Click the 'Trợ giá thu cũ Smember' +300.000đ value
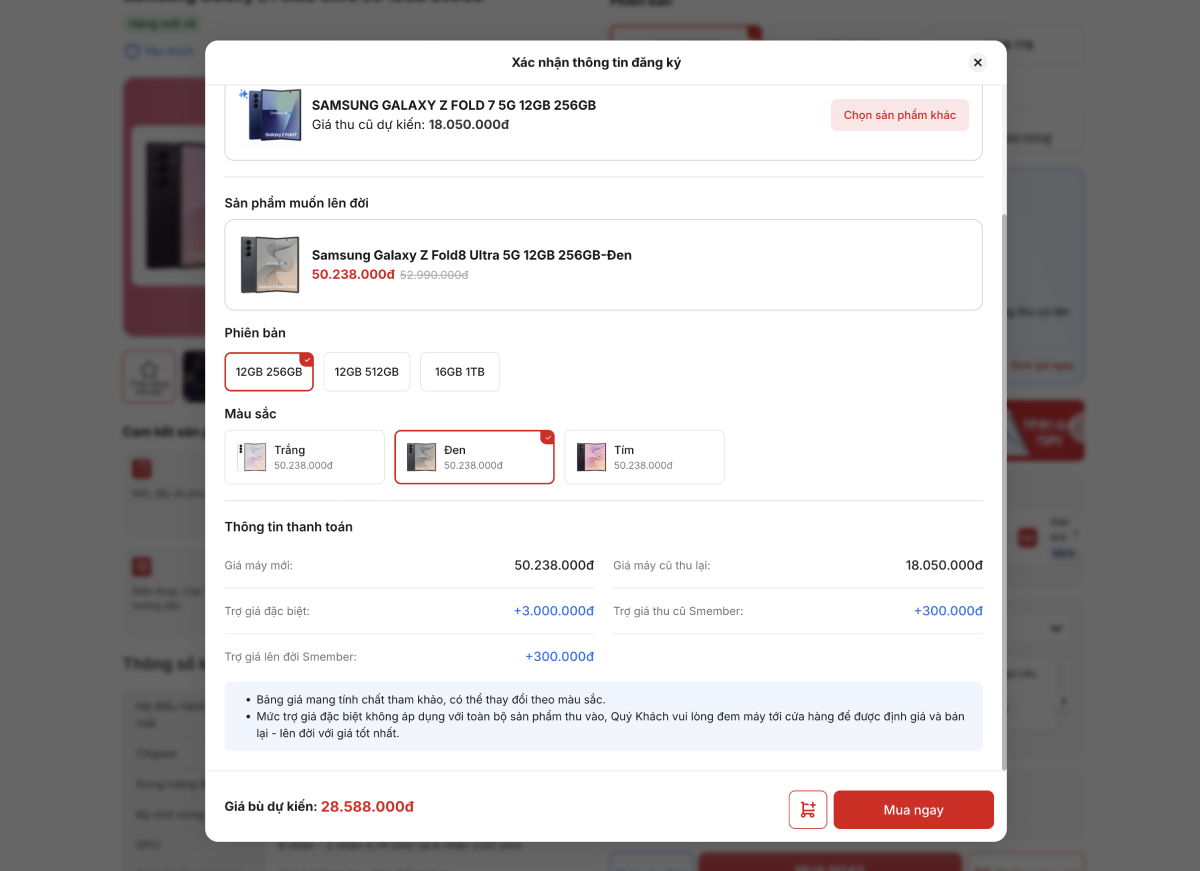1200x871 pixels. click(948, 611)
